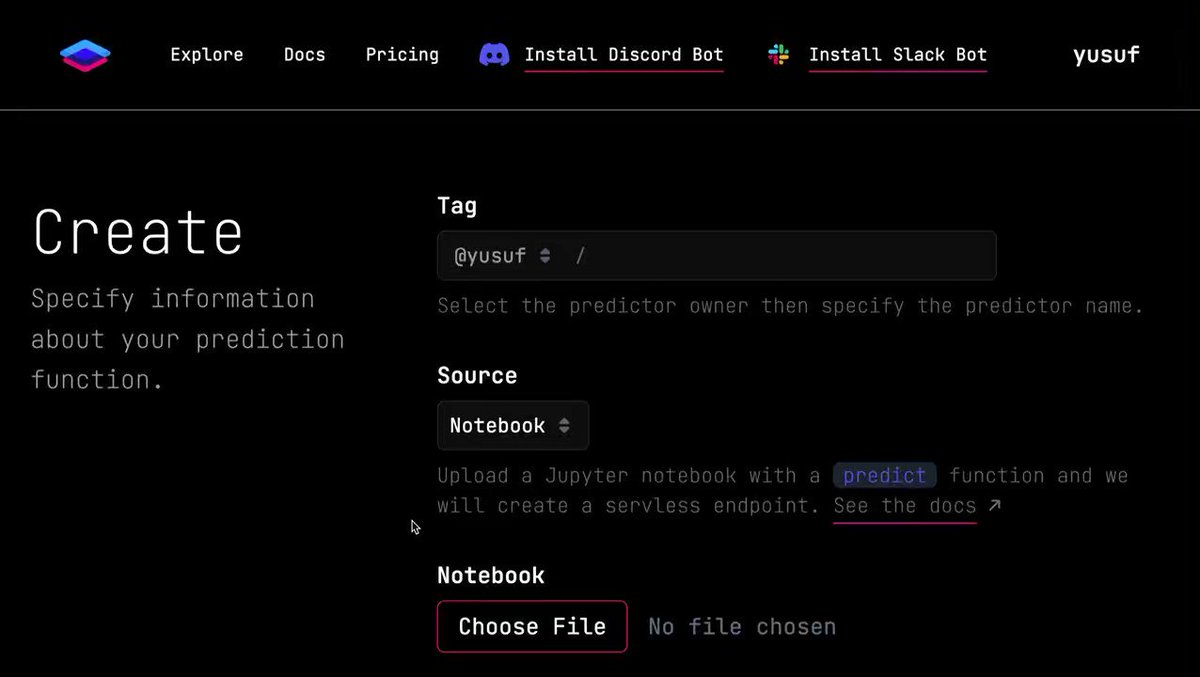Go to Docs in the navigation bar
Image resolution: width=1200 pixels, height=677 pixels.
(x=304, y=55)
